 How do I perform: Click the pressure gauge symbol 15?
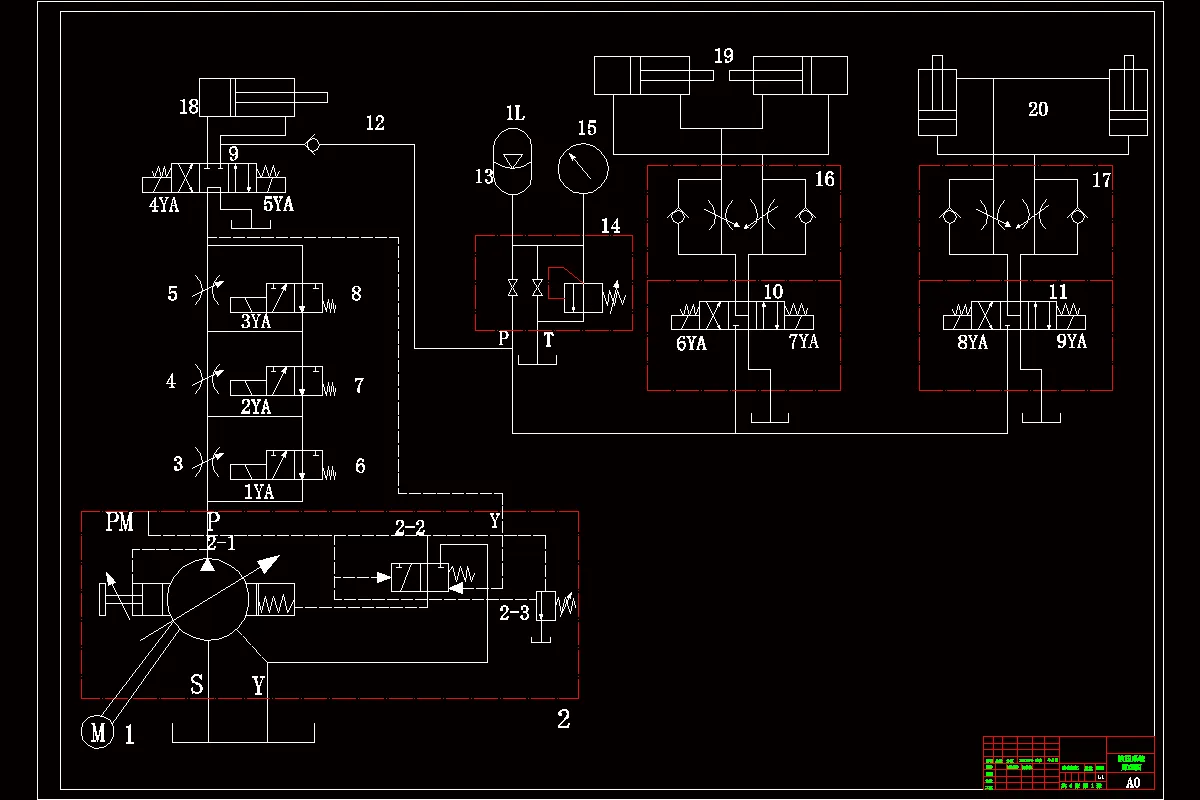point(584,168)
